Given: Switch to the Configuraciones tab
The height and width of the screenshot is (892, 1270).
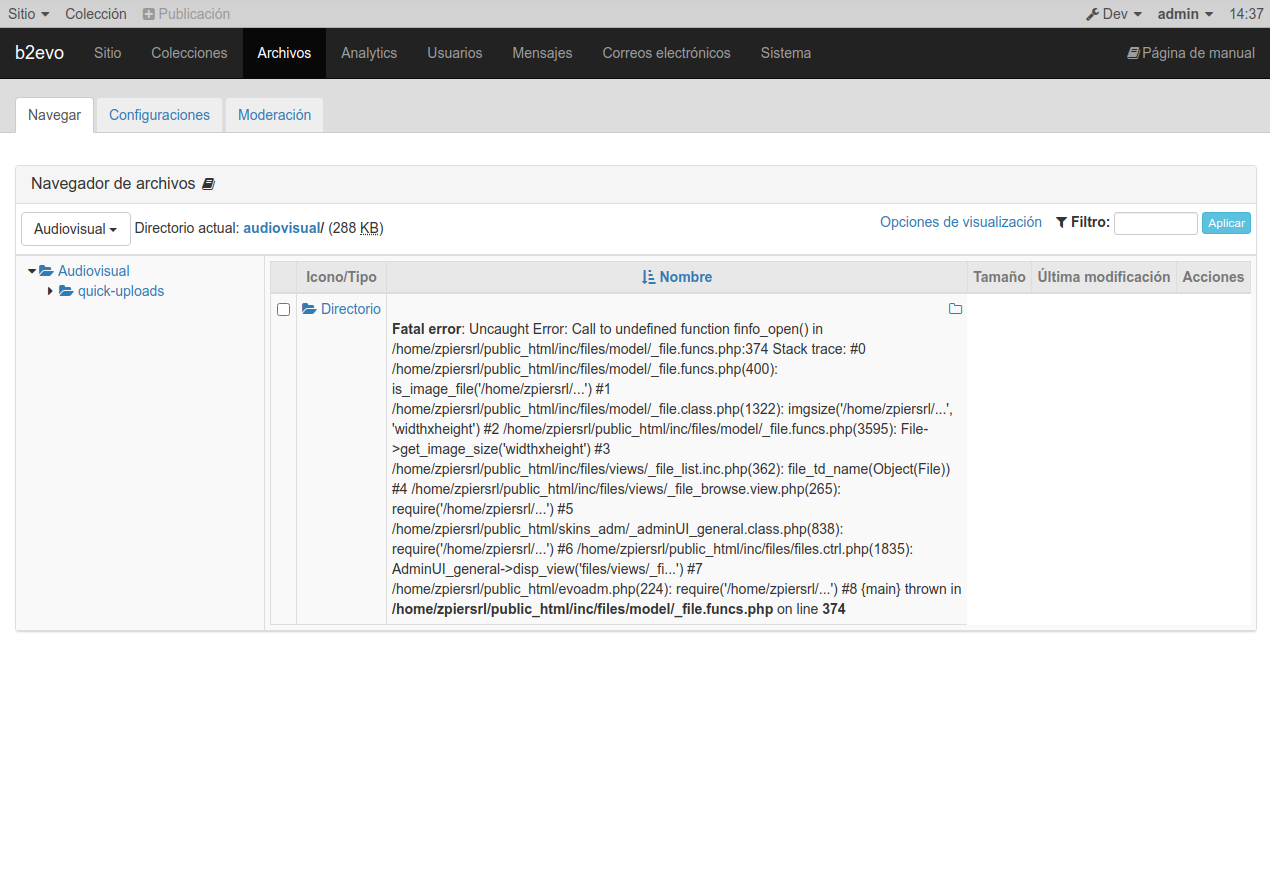Looking at the screenshot, I should click(160, 115).
